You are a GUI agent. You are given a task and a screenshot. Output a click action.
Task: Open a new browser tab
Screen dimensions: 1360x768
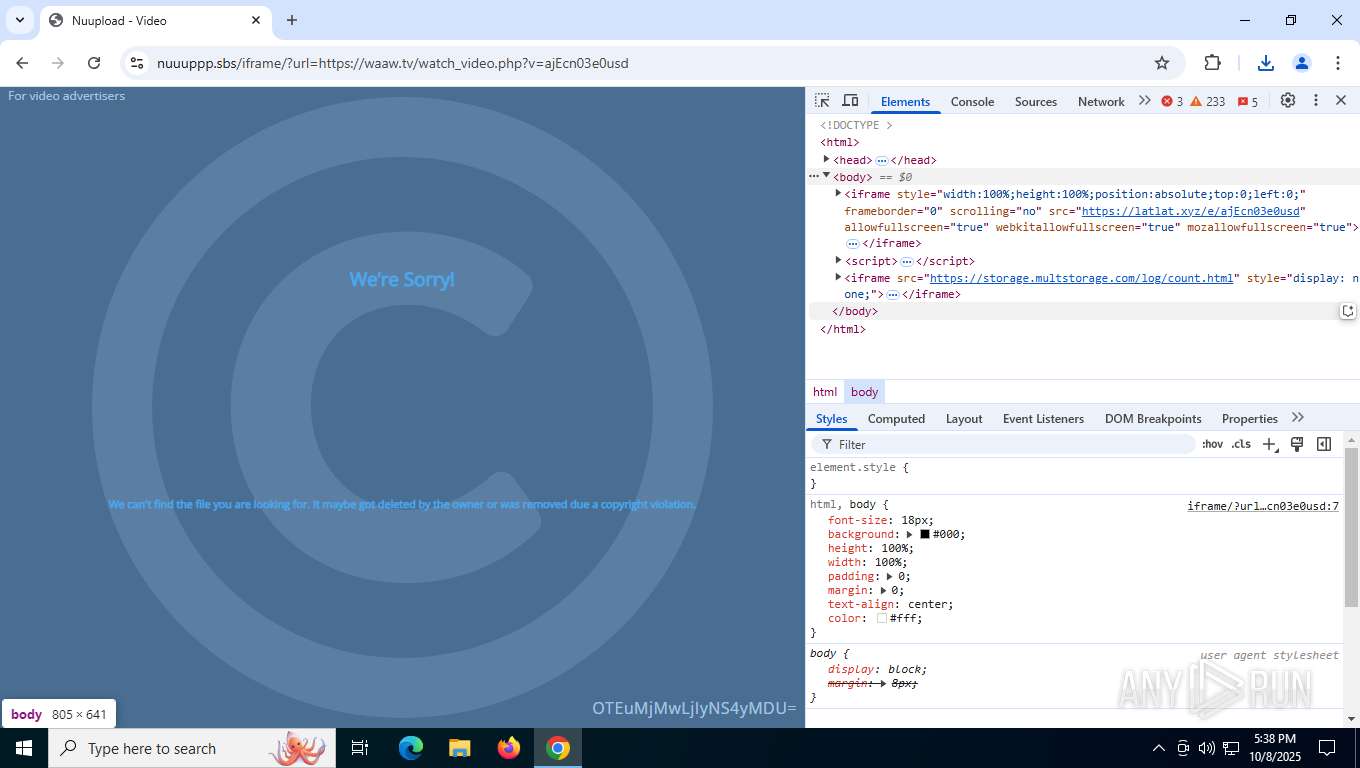[292, 20]
